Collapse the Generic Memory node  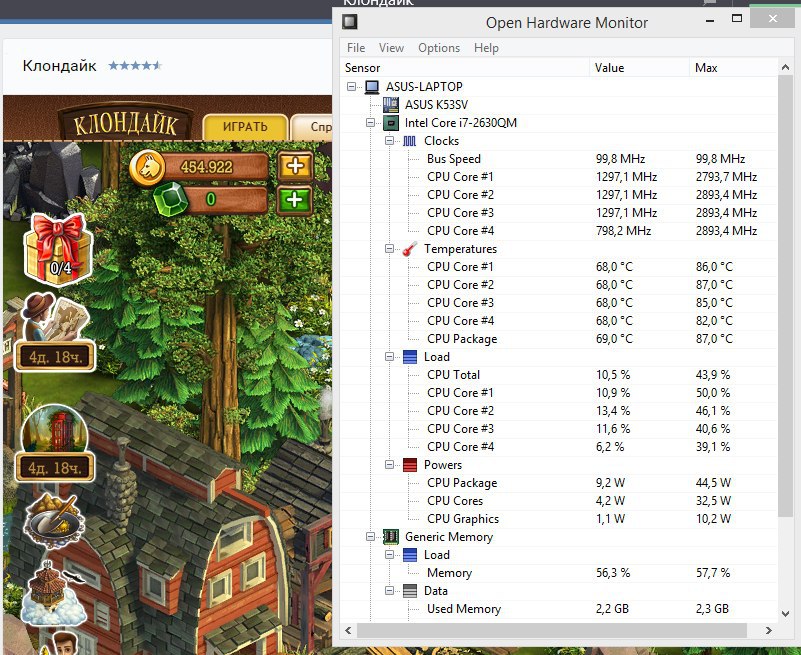[x=370, y=536]
